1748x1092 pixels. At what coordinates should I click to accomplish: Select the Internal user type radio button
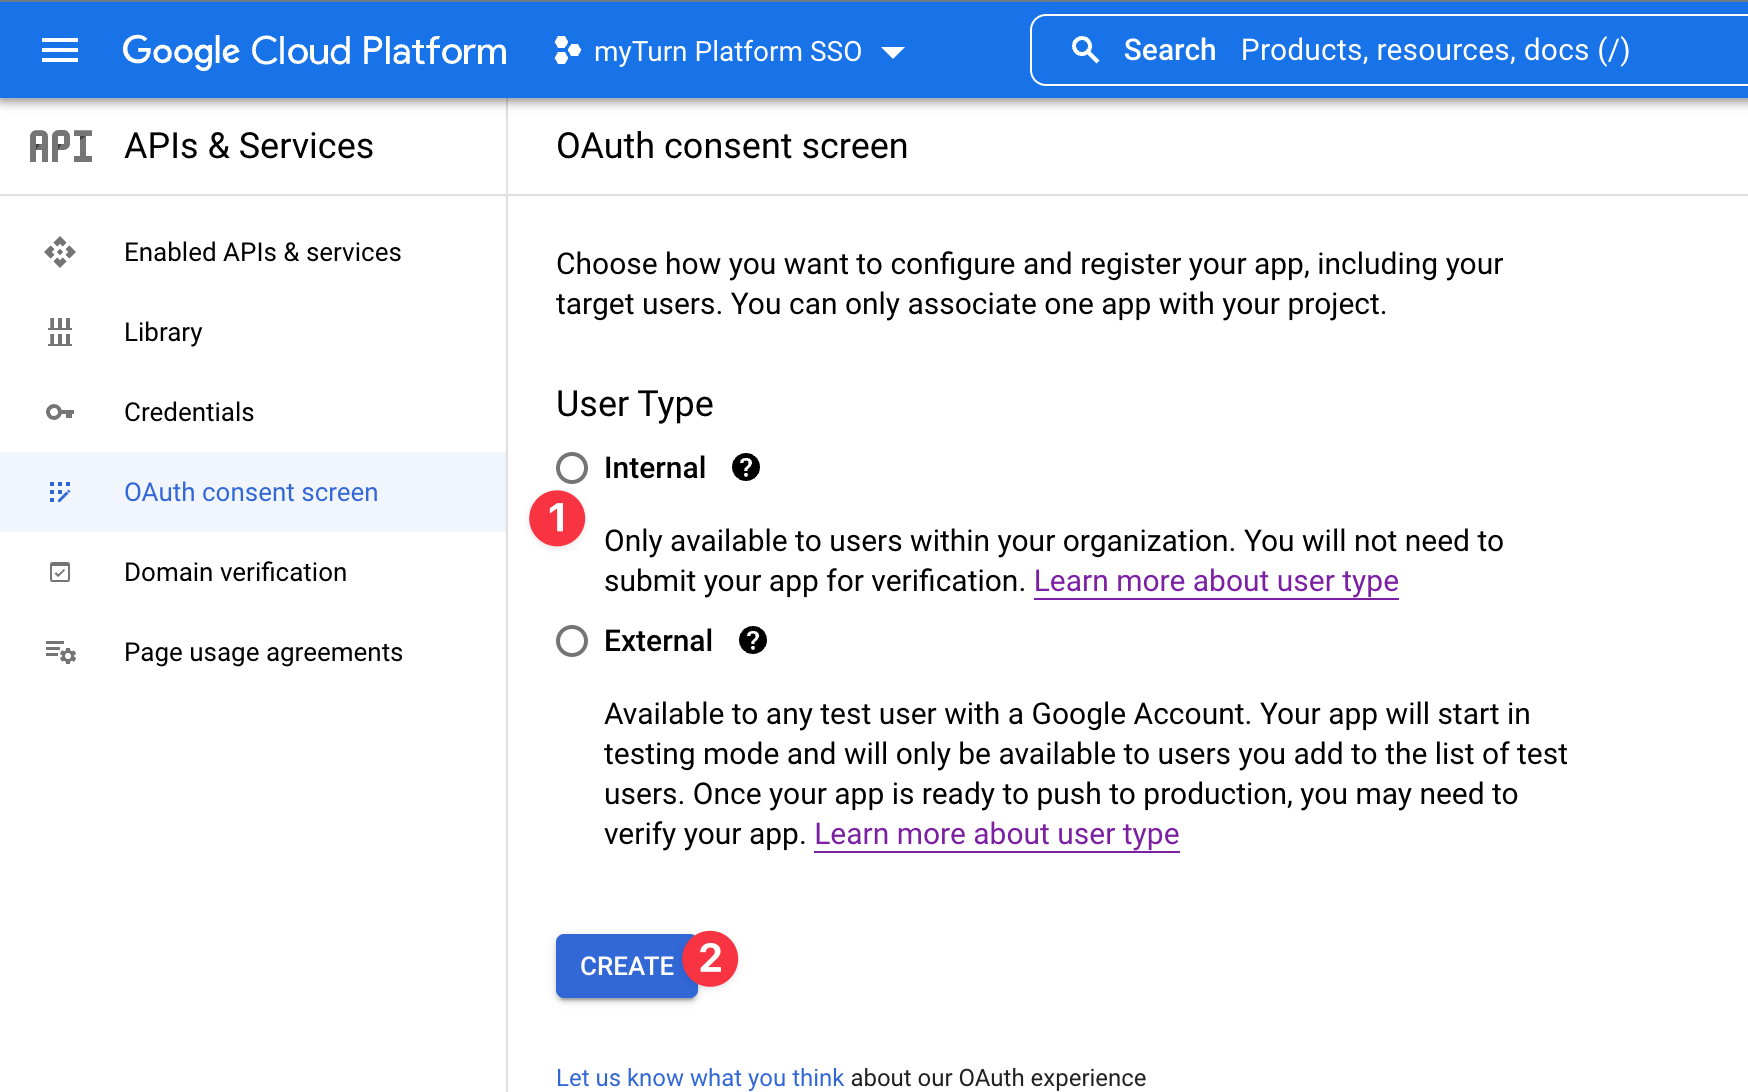tap(572, 468)
